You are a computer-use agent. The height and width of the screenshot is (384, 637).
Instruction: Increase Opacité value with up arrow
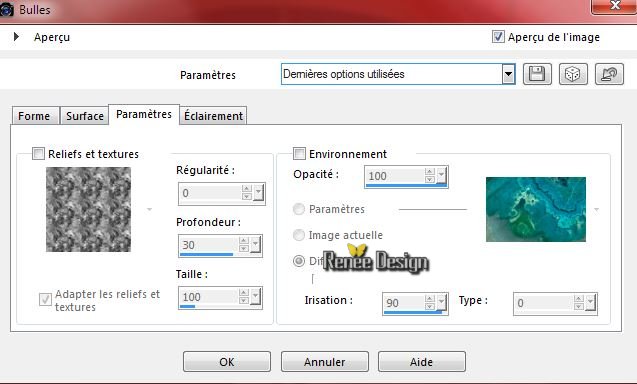click(430, 172)
